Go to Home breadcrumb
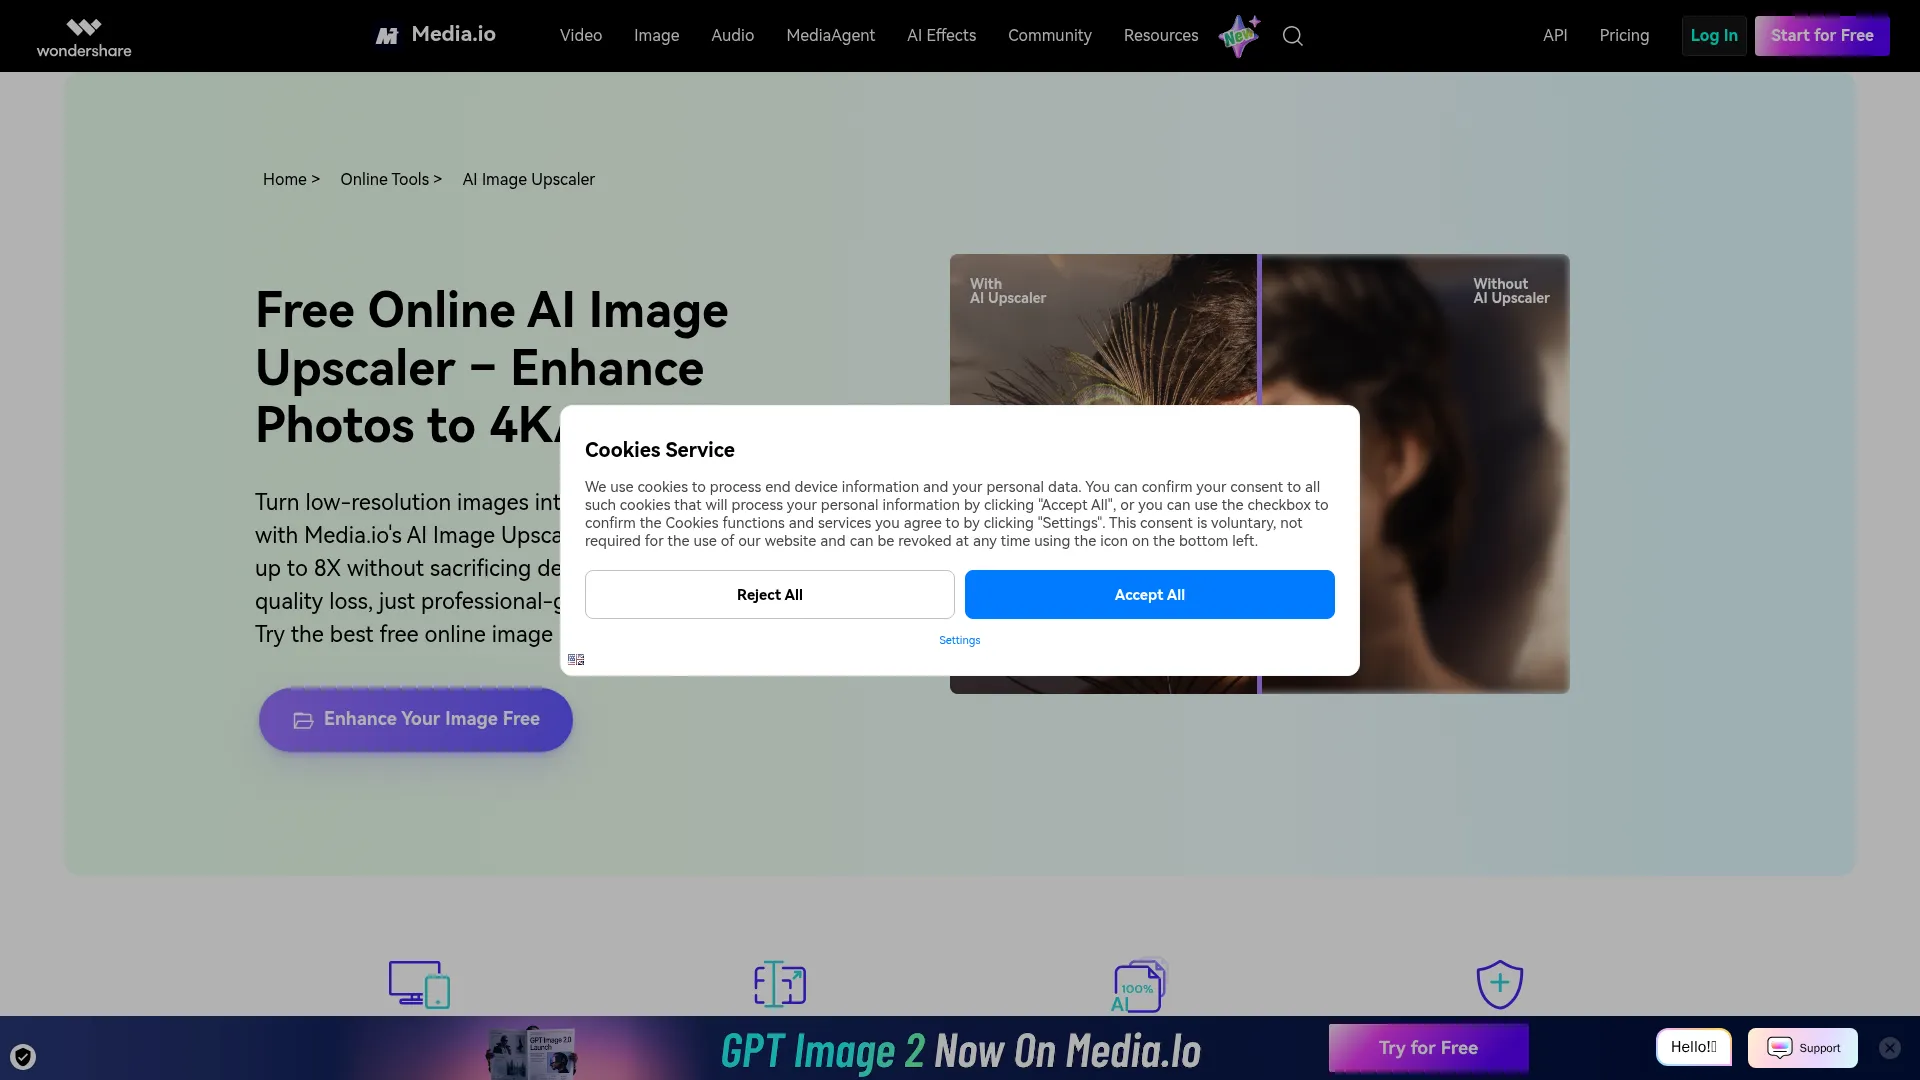 tap(285, 179)
